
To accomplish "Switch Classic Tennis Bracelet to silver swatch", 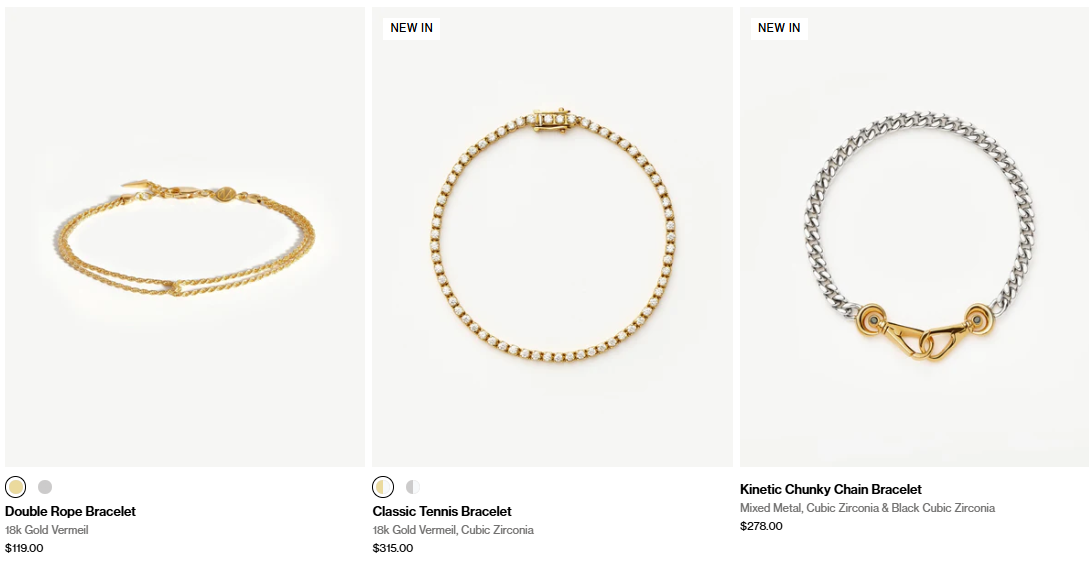I will click(413, 487).
